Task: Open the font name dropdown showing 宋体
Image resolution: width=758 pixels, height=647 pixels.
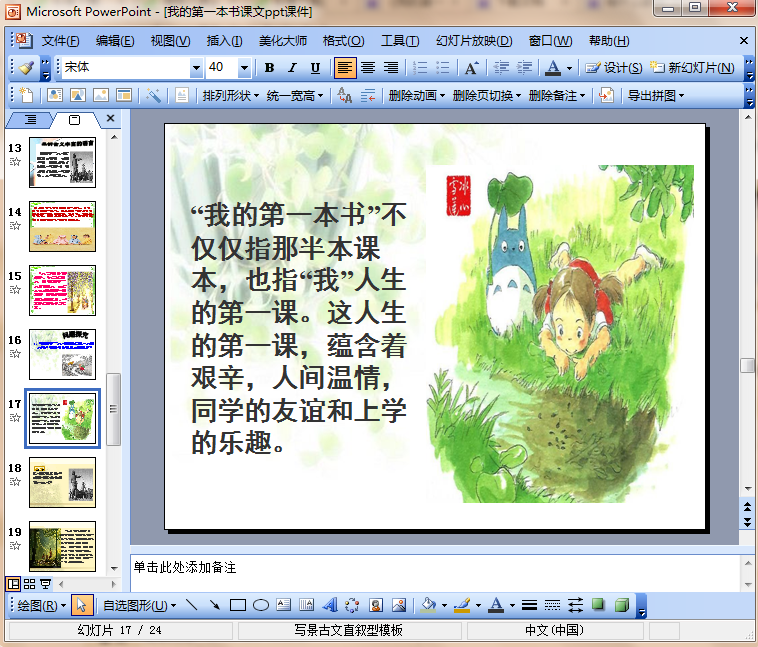Action: point(196,68)
